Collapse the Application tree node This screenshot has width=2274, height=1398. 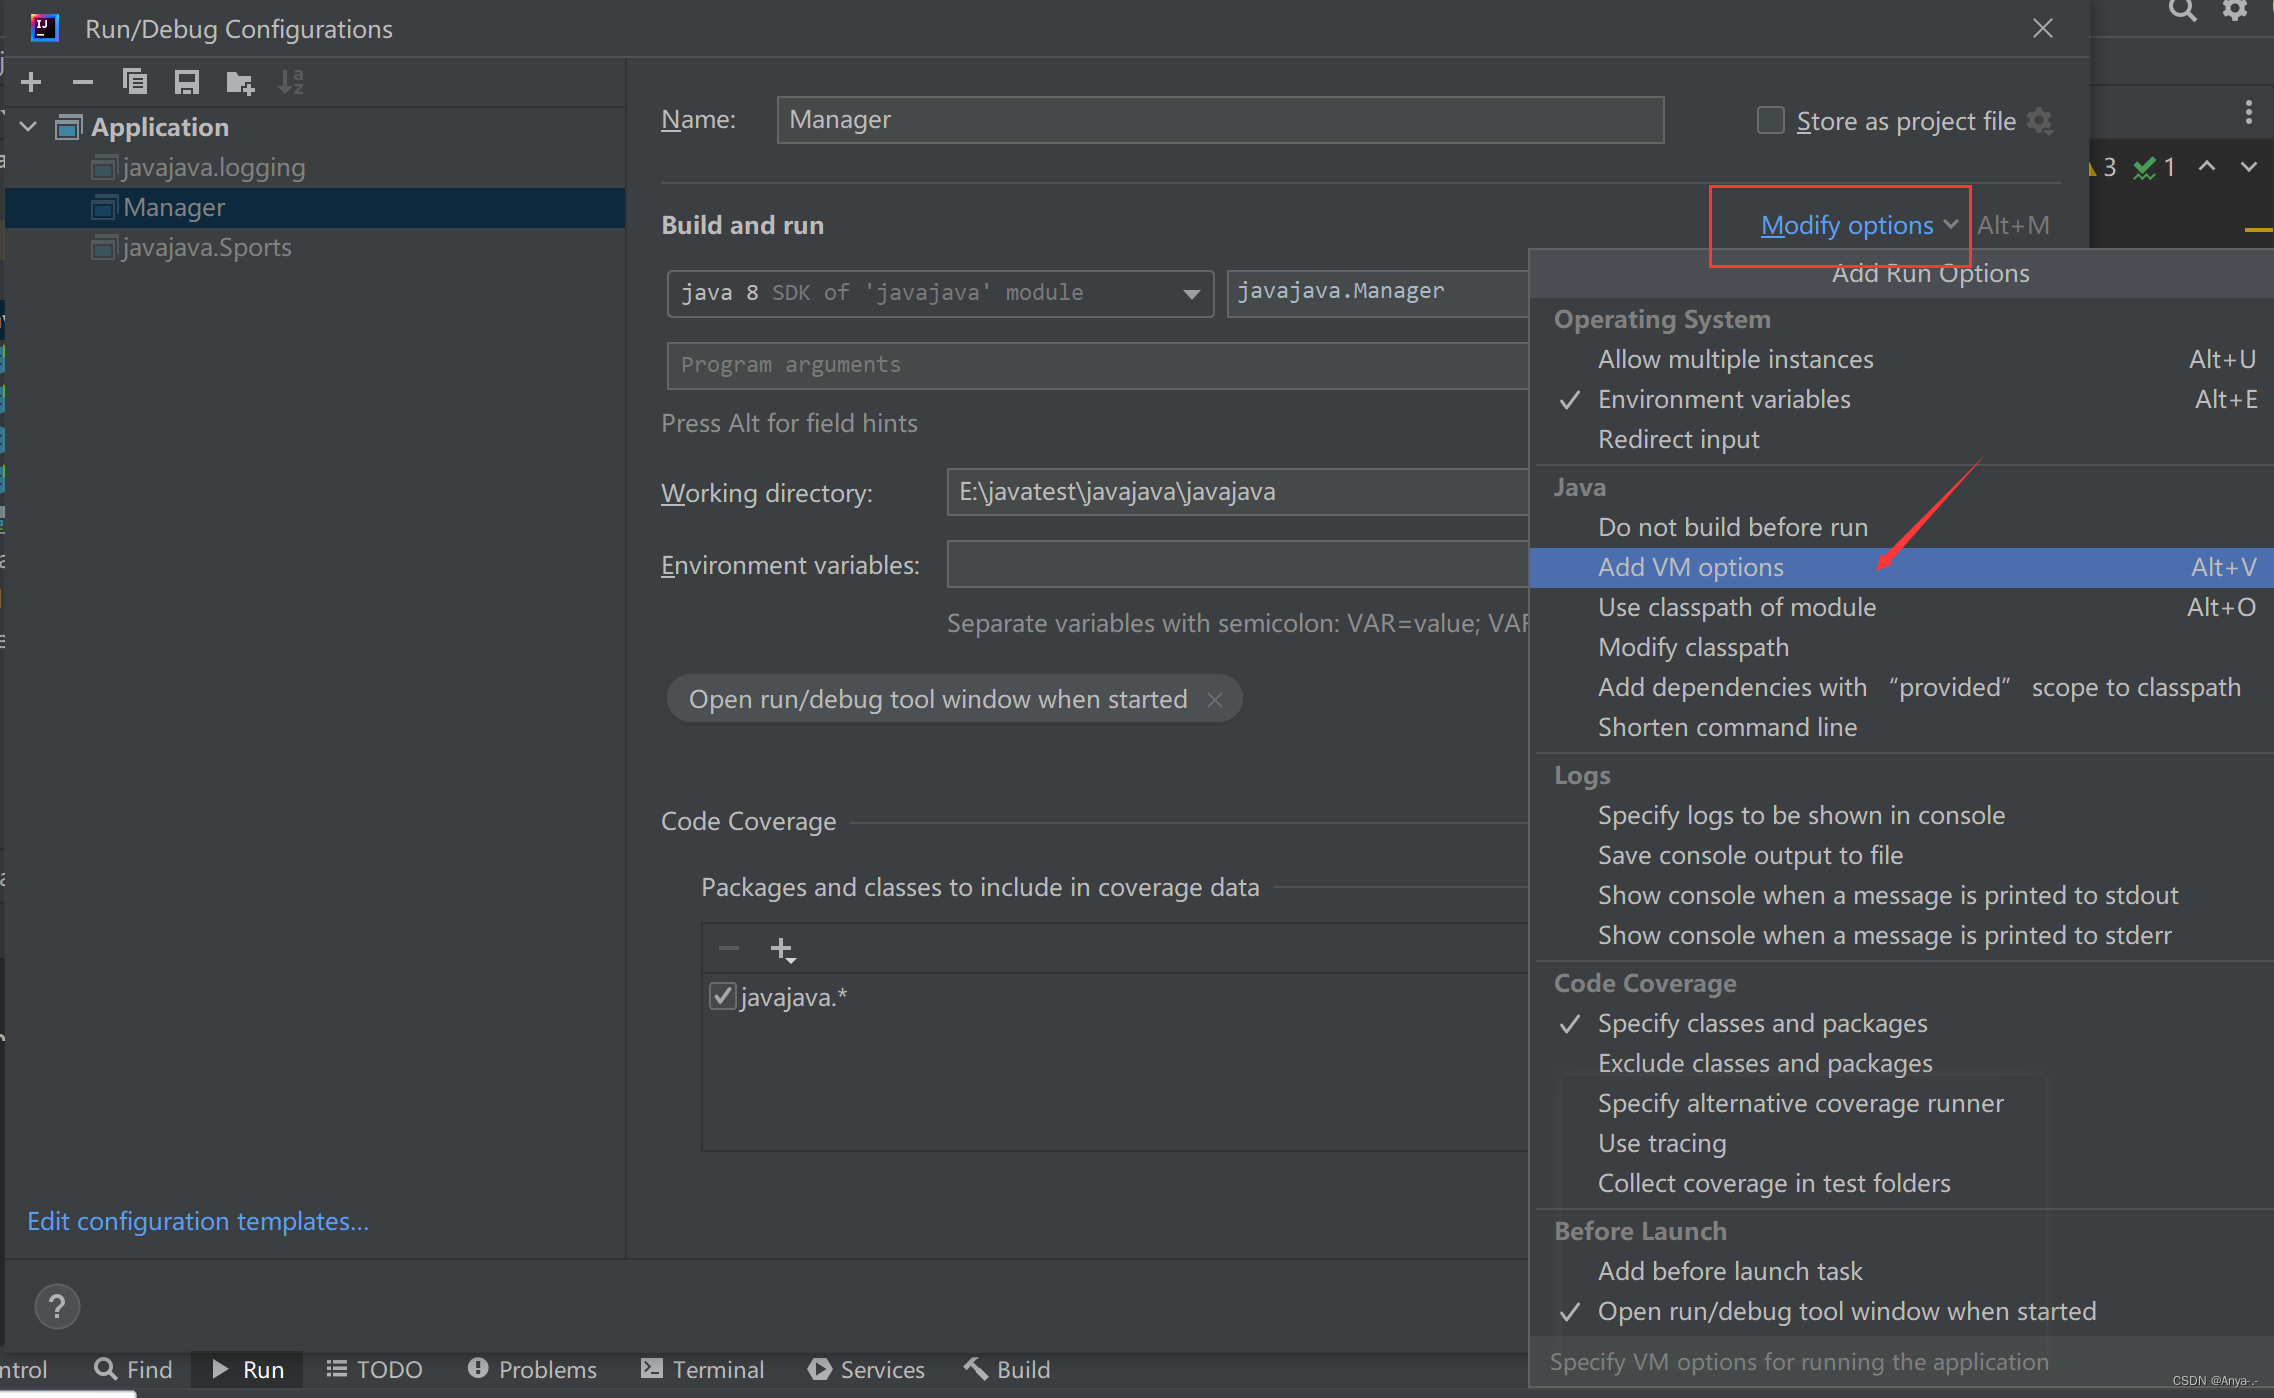[29, 127]
